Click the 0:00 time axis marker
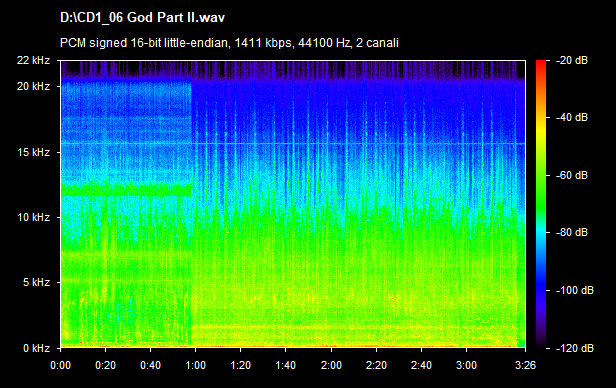 [60, 365]
